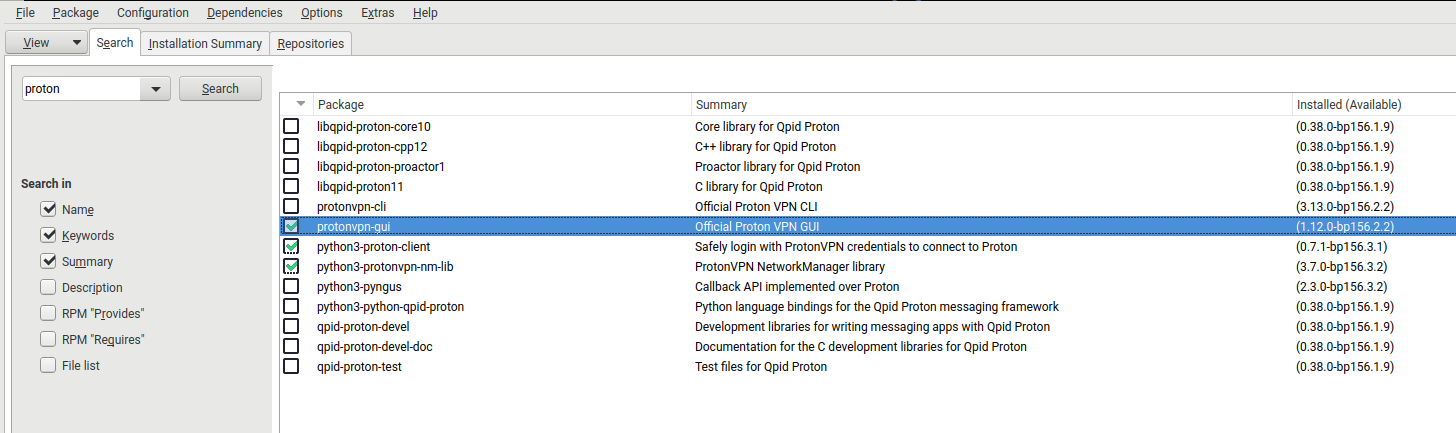Switch to Installation Summary tab
1456x433 pixels.
pyautogui.click(x=205, y=43)
